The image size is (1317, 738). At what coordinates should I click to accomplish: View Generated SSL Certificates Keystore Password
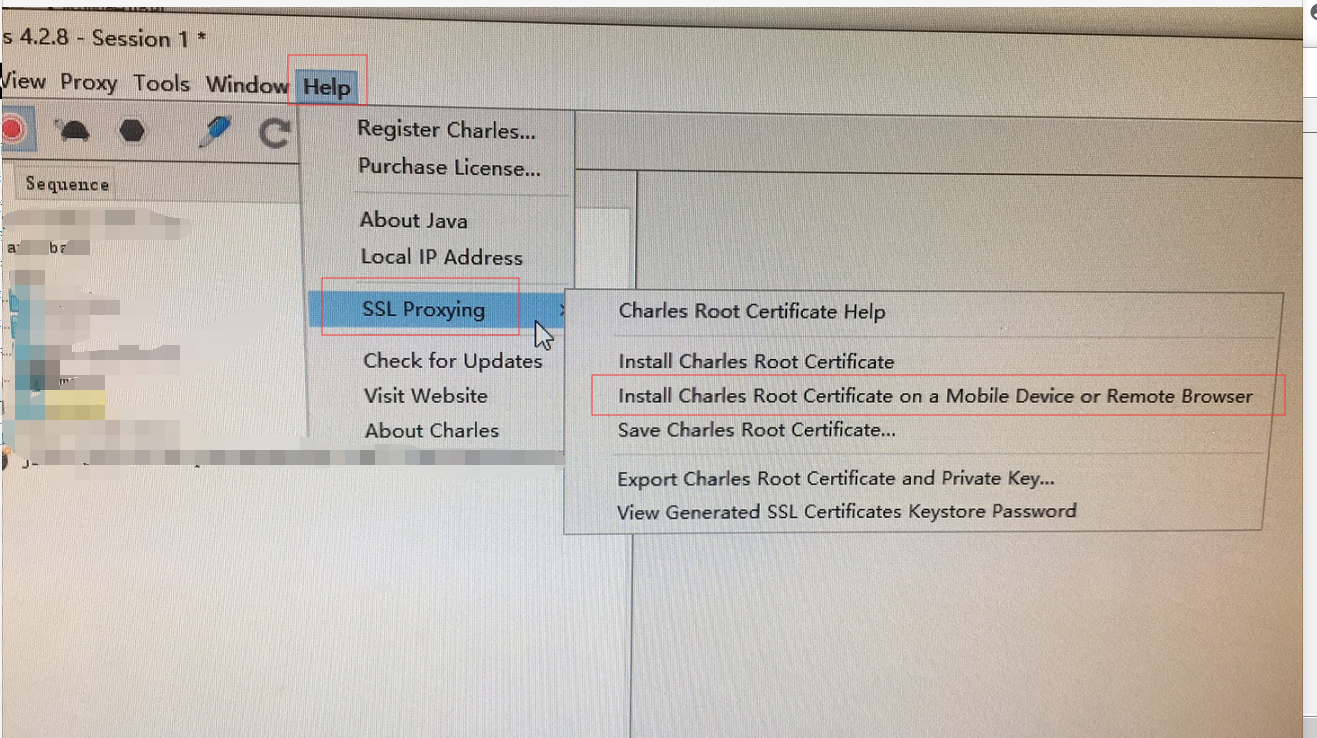847,512
